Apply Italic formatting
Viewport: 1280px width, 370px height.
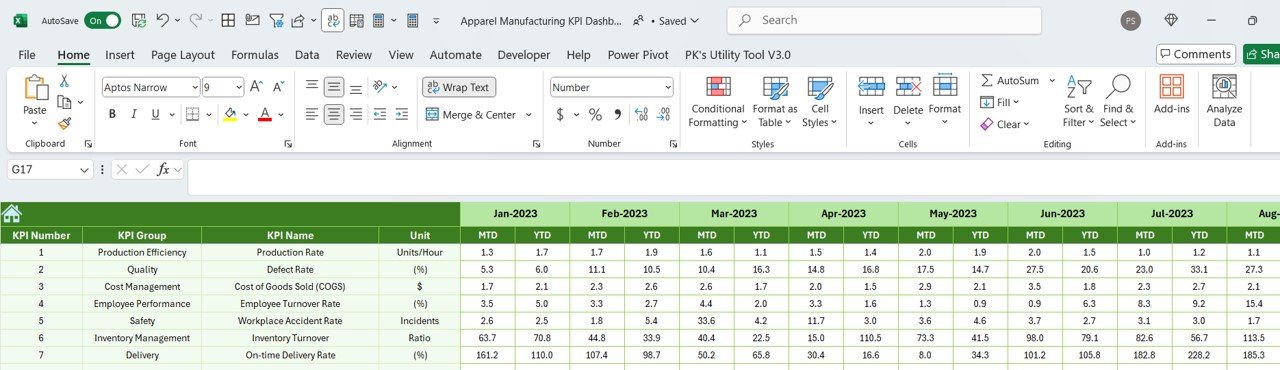[135, 115]
